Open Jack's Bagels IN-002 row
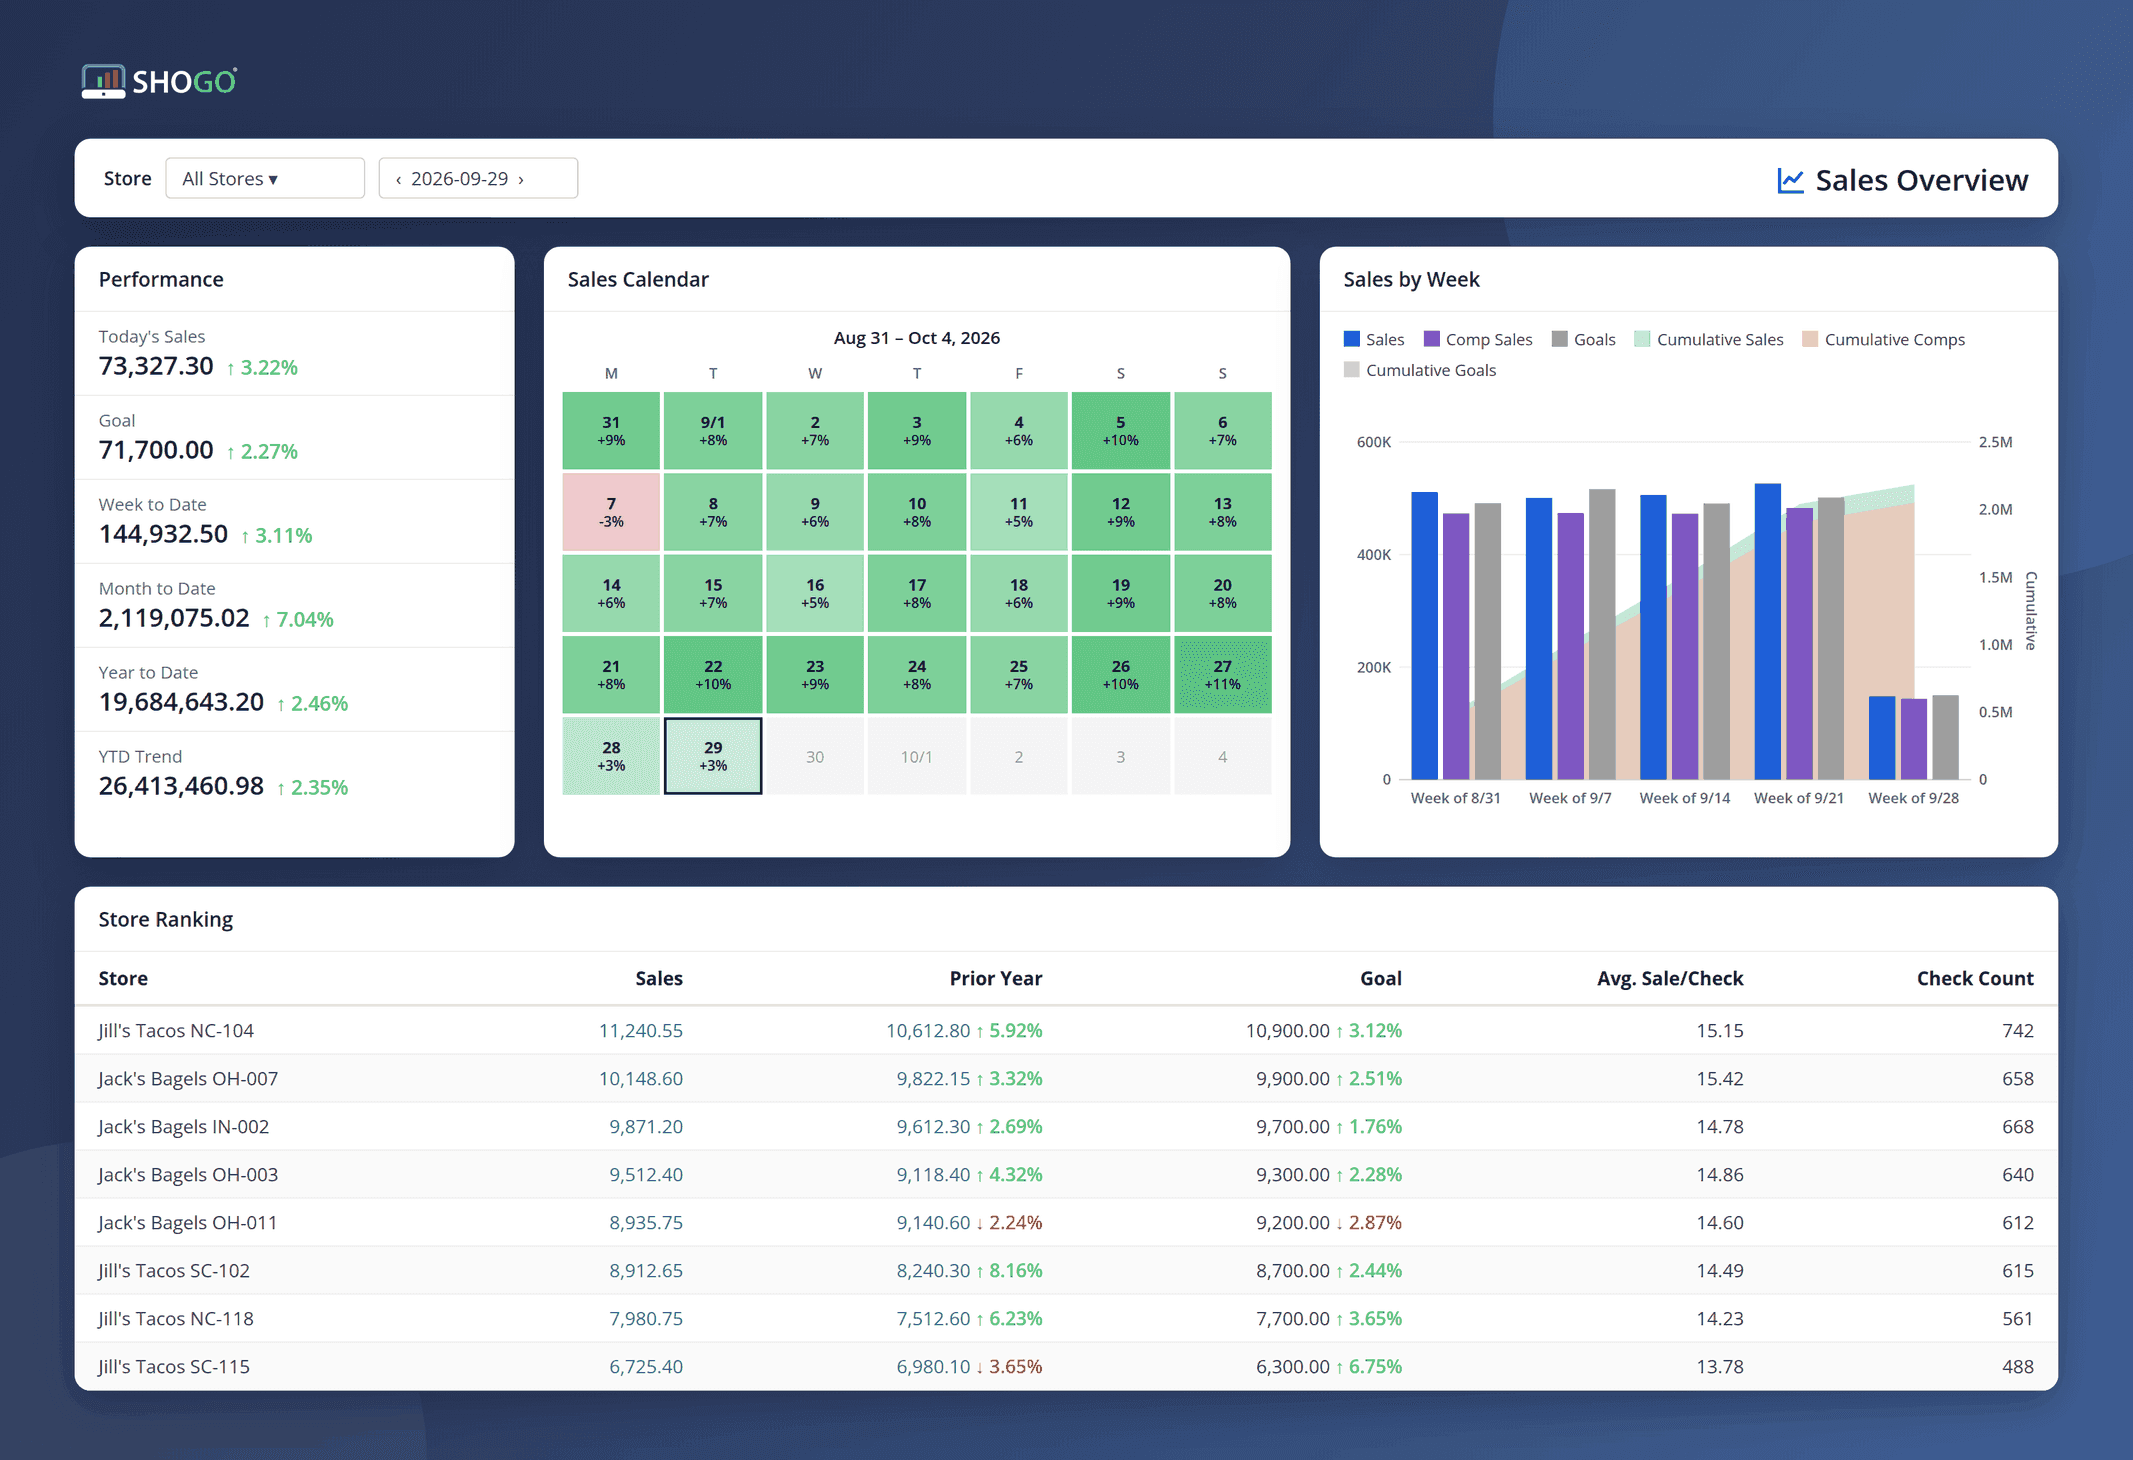The width and height of the screenshot is (2133, 1460). pos(1066,1126)
